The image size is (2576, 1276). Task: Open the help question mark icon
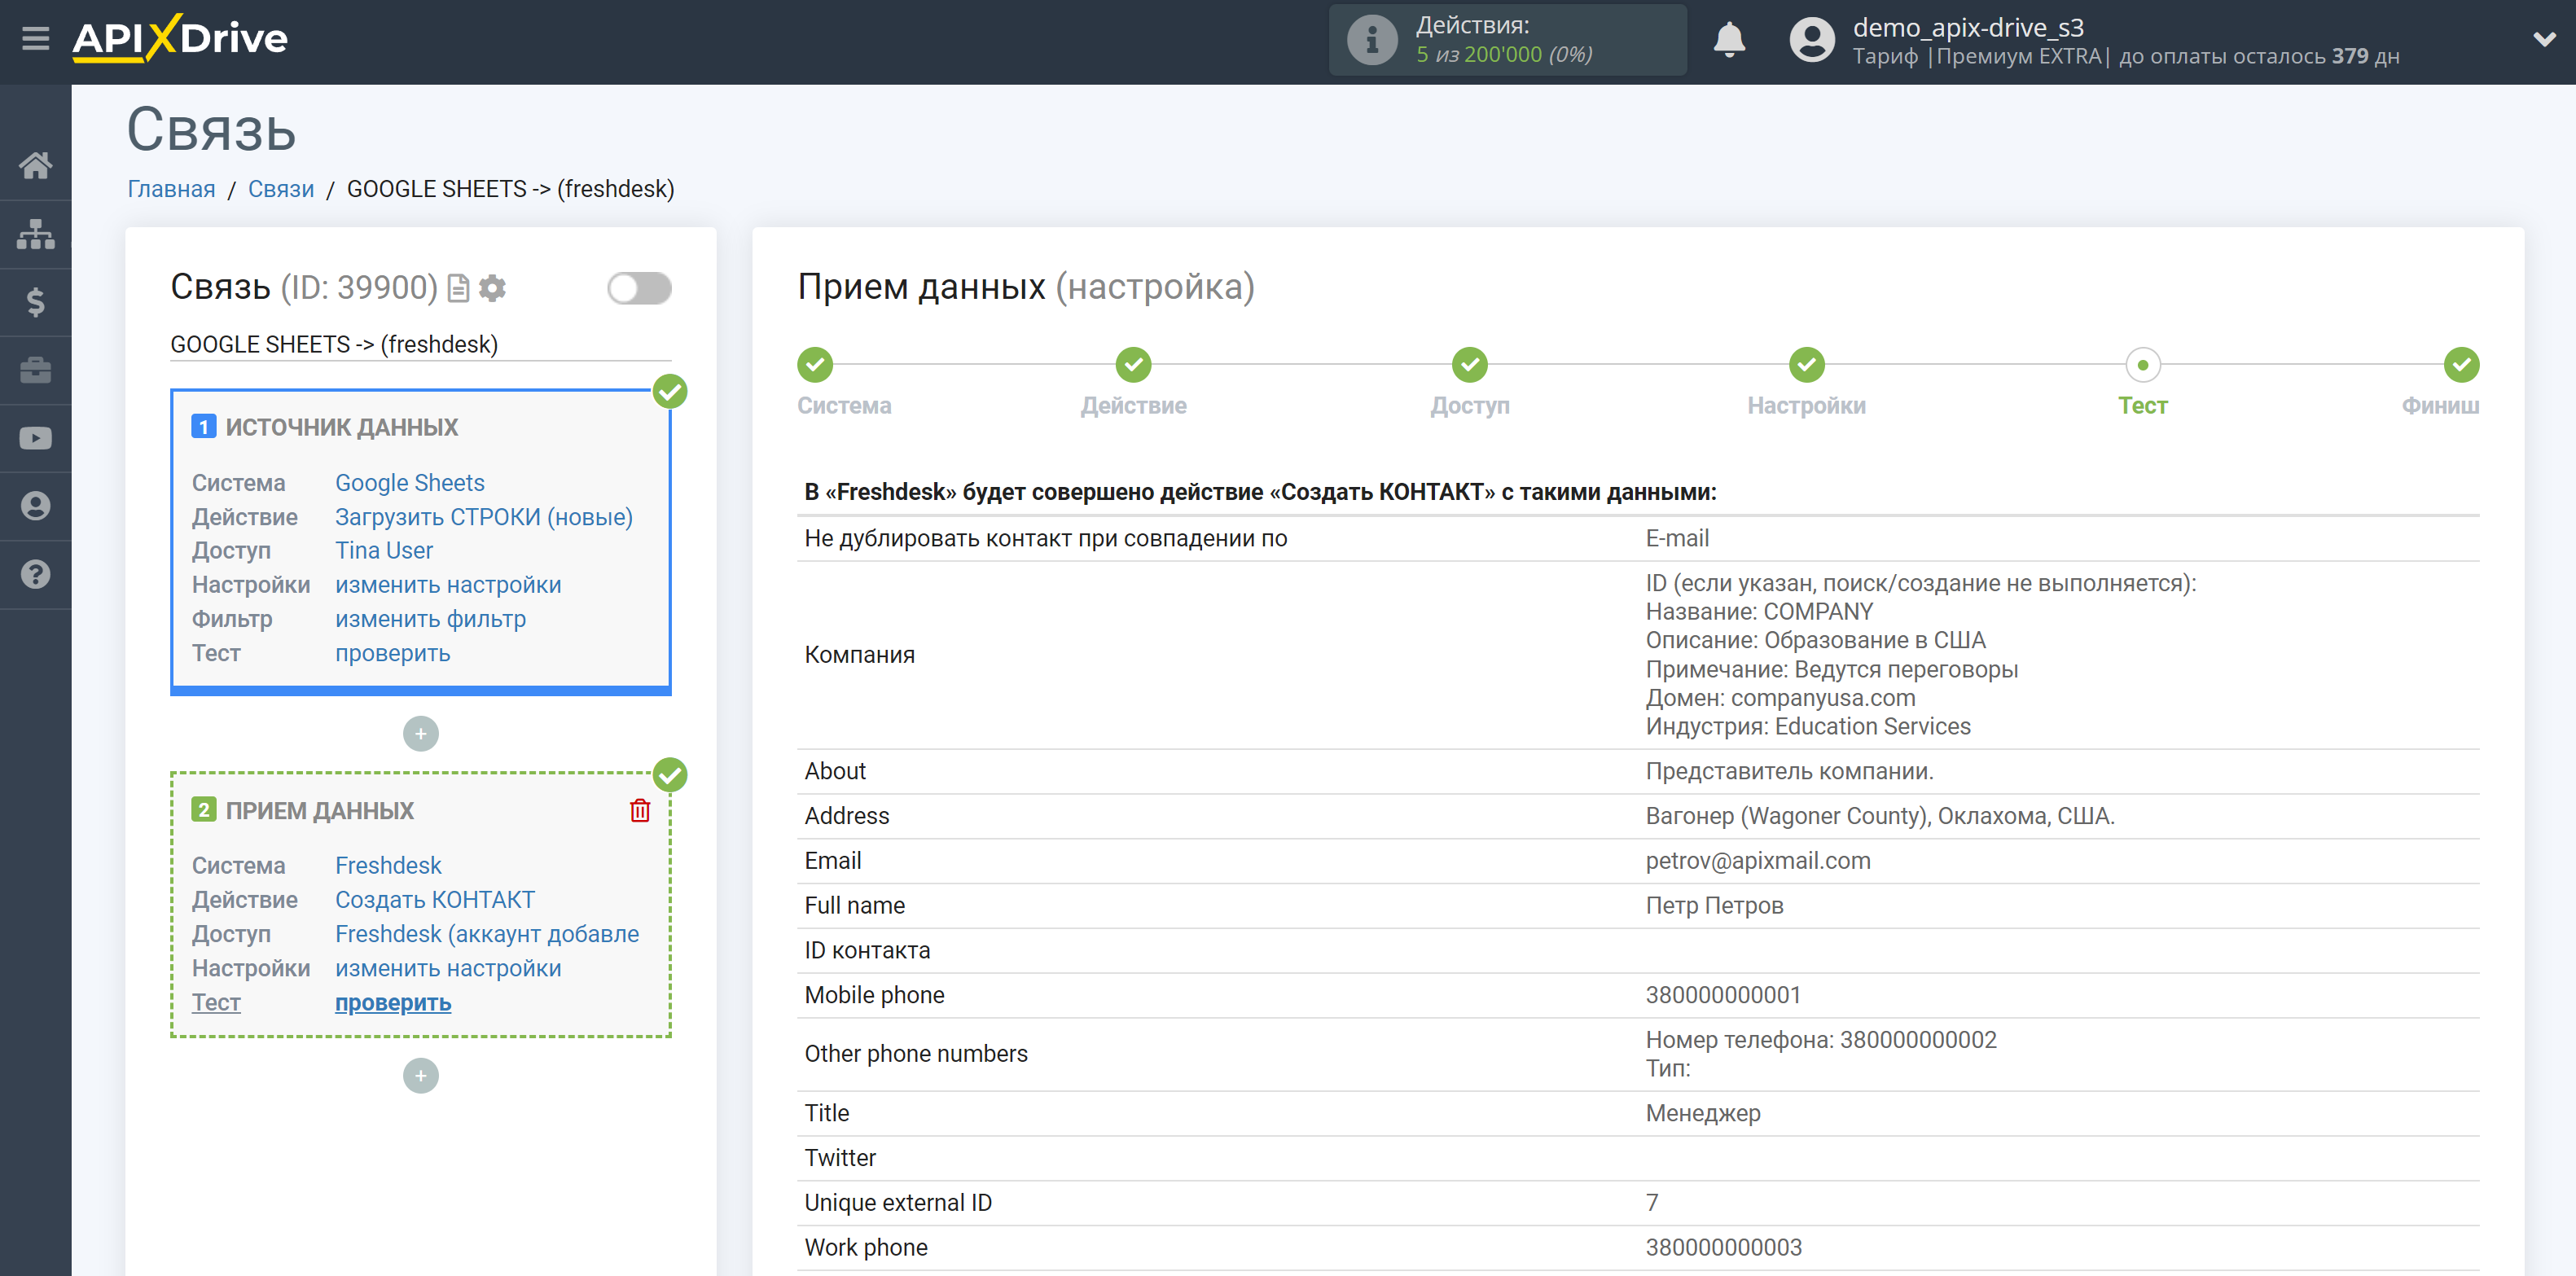pos(36,574)
